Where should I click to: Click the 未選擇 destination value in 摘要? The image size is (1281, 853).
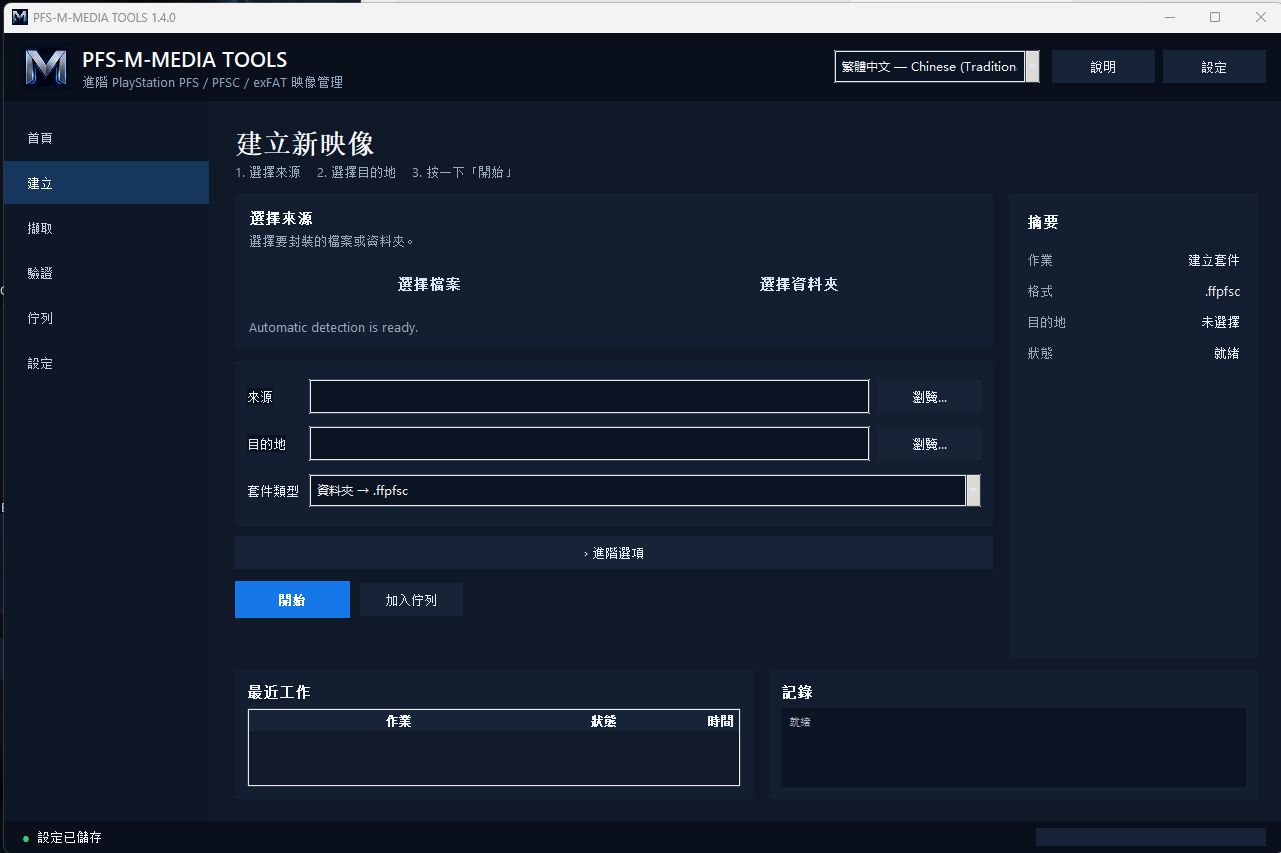click(1220, 322)
